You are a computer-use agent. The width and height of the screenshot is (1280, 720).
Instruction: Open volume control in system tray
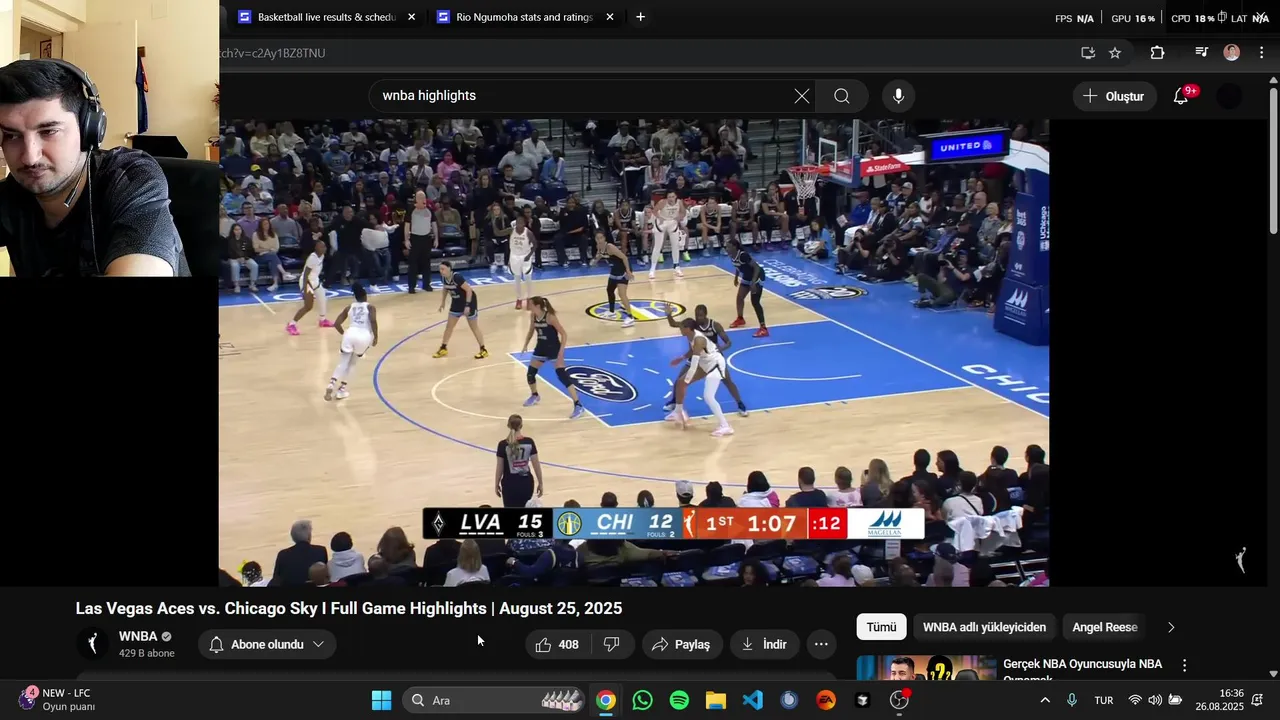[x=1155, y=700]
